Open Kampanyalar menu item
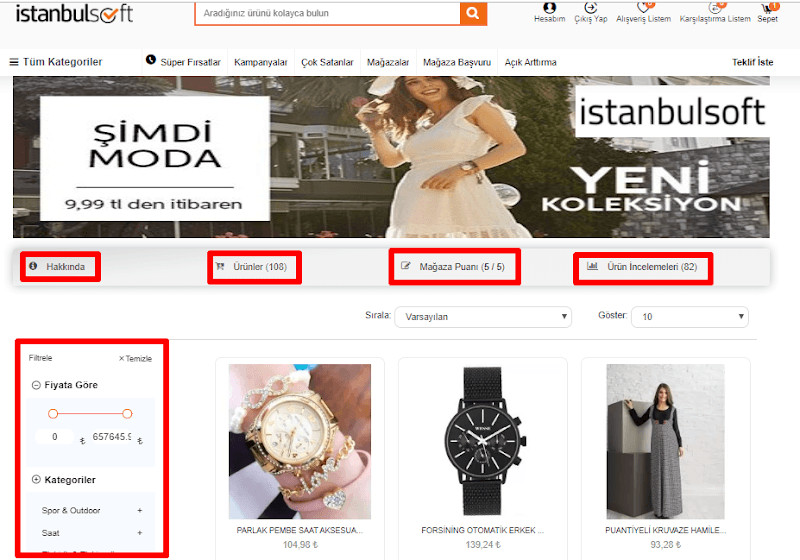800x560 pixels. 261,62
